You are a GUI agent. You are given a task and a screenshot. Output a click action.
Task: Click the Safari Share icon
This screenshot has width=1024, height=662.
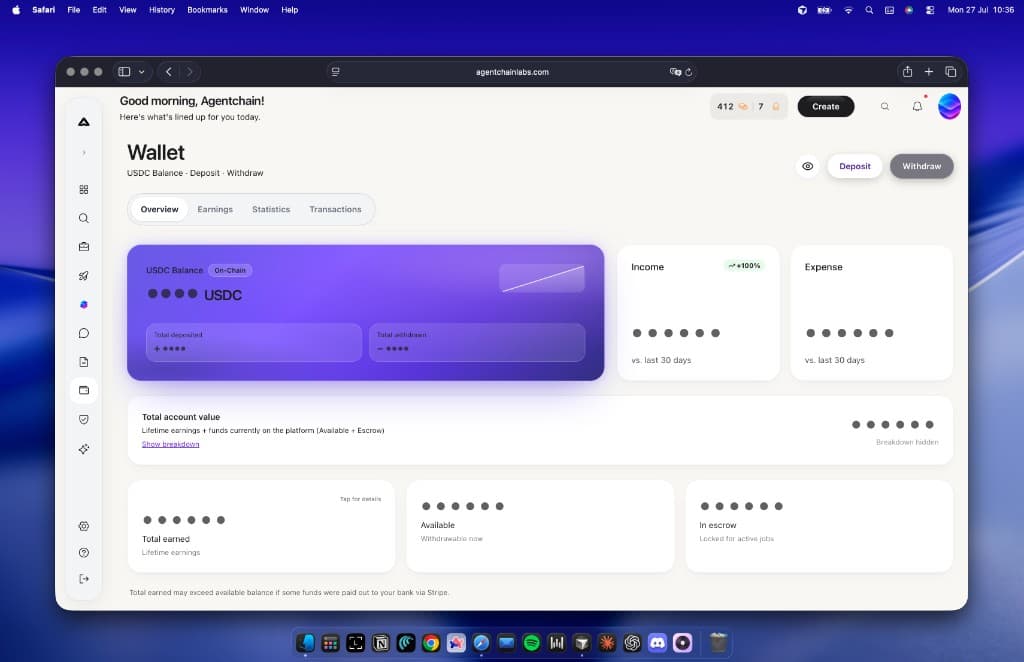point(907,72)
